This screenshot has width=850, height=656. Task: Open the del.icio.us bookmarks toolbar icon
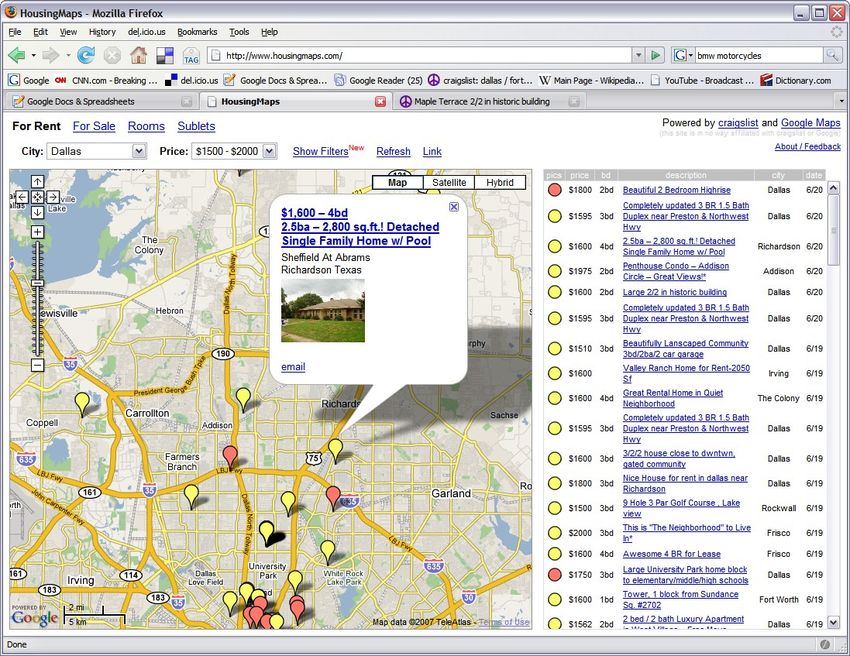pyautogui.click(x=165, y=55)
